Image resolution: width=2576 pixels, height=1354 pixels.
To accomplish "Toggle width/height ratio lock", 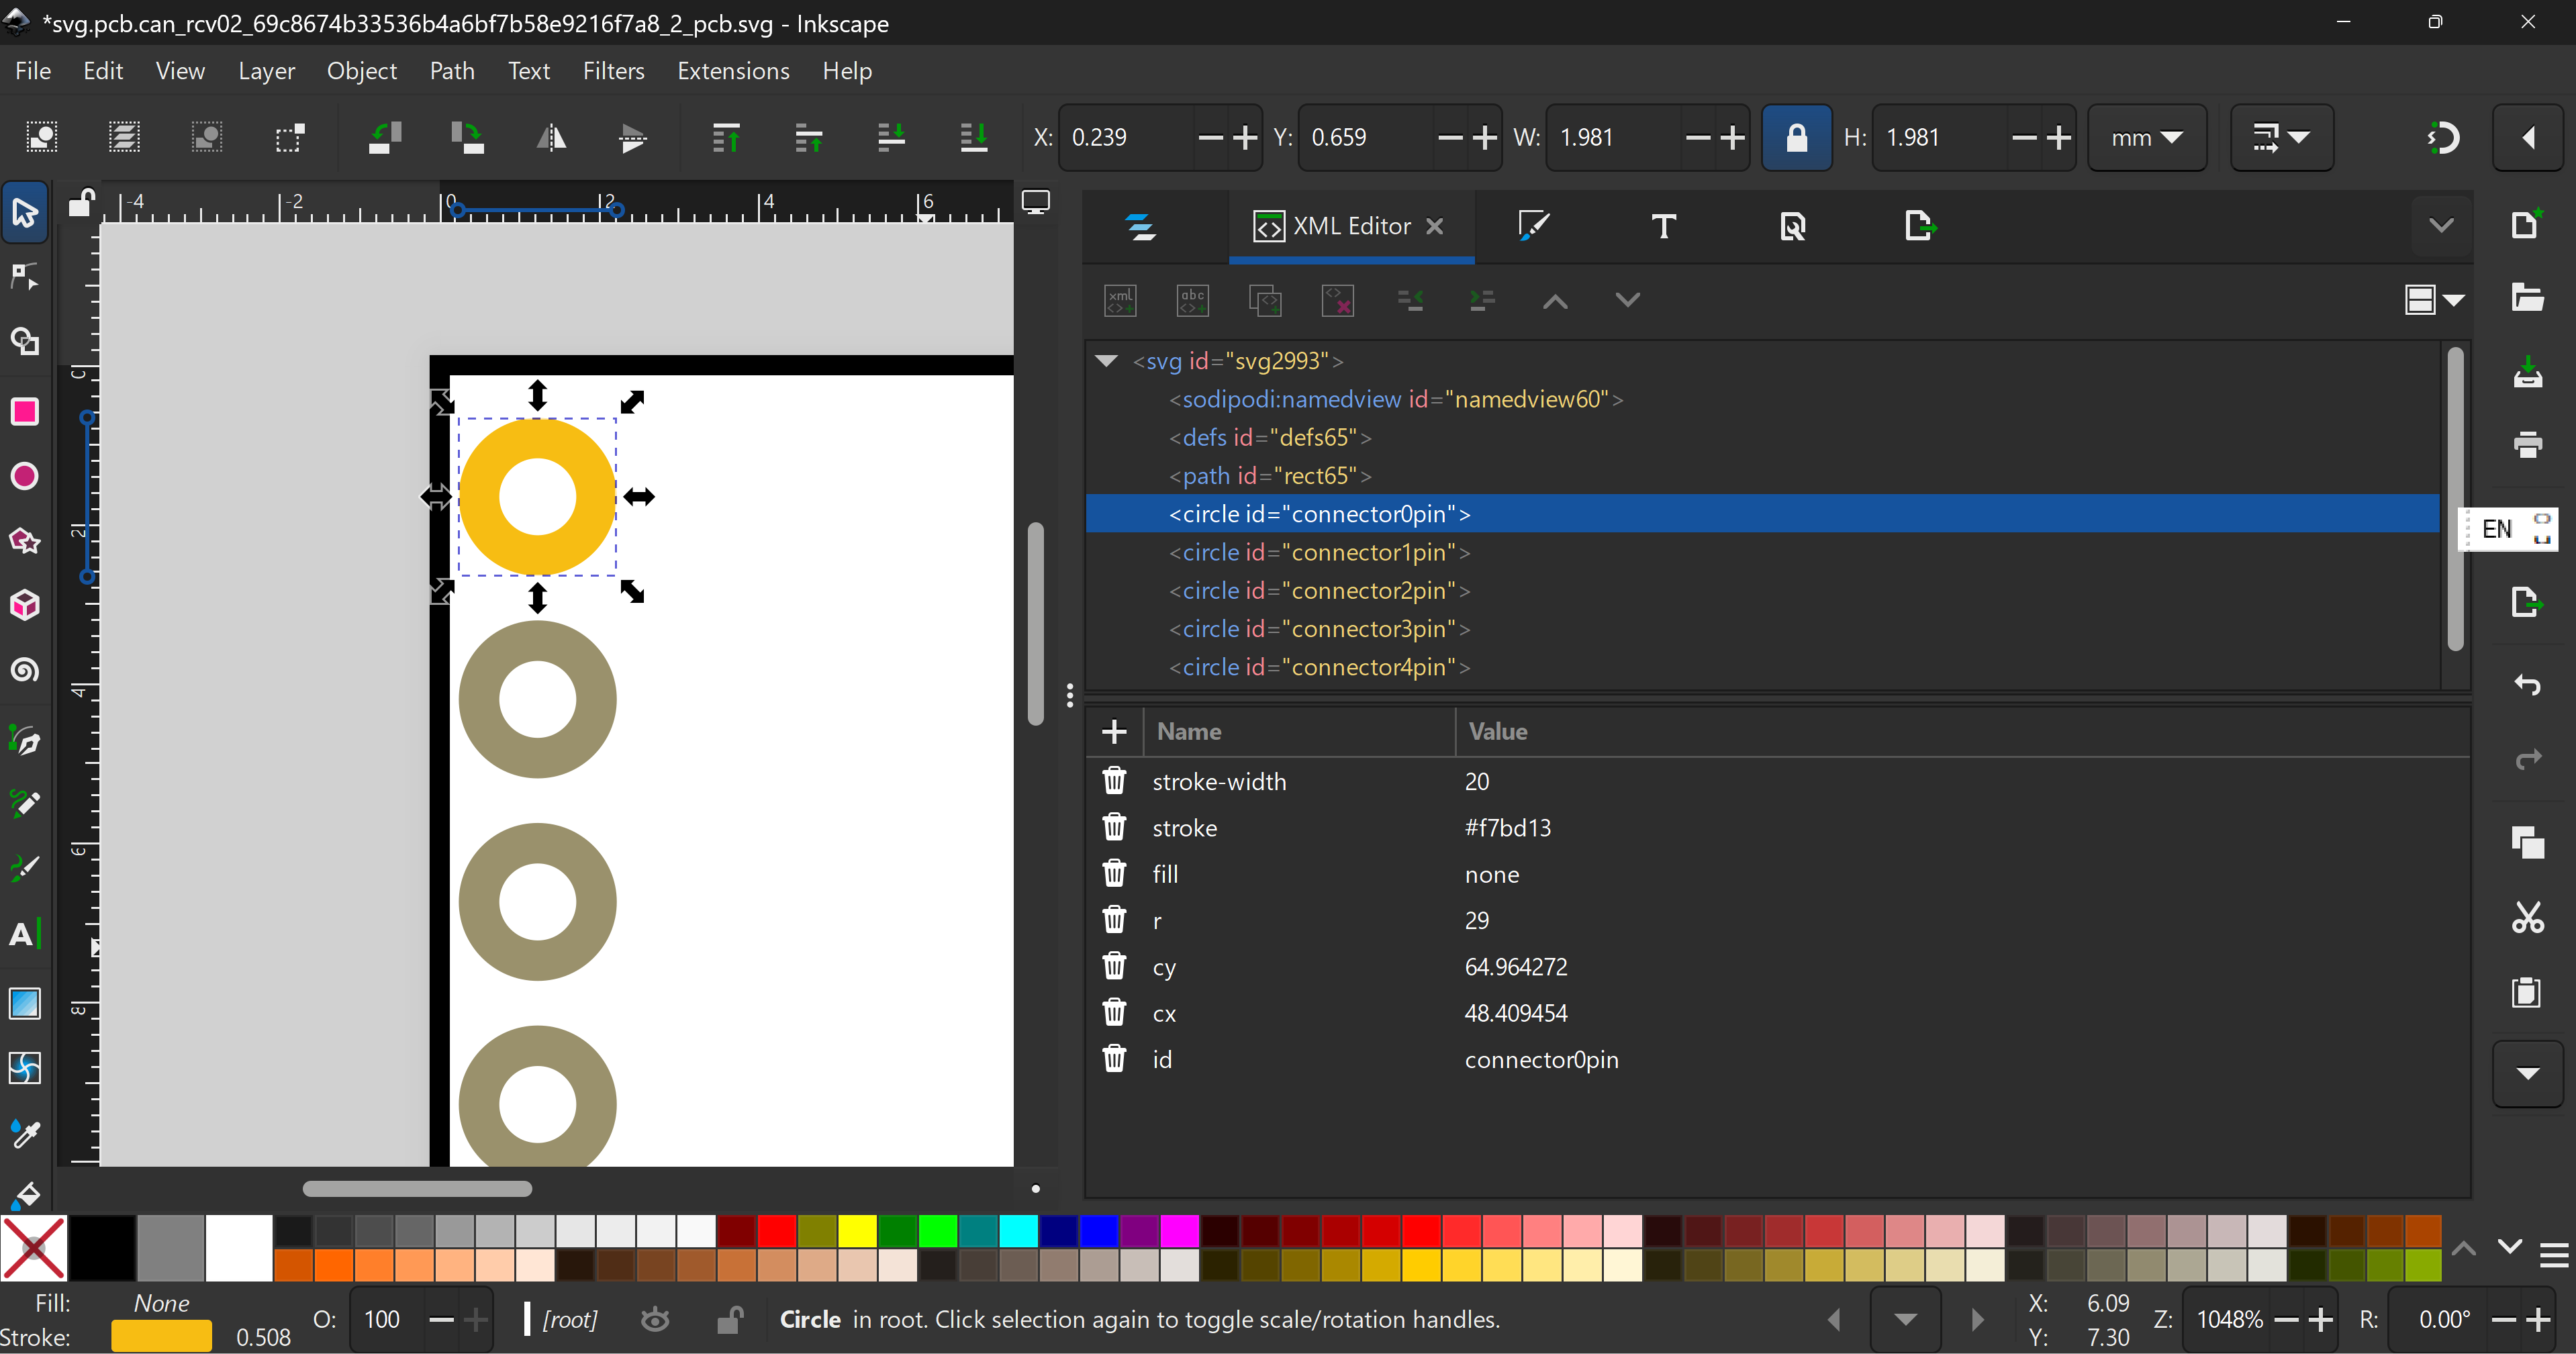I will click(x=1796, y=137).
